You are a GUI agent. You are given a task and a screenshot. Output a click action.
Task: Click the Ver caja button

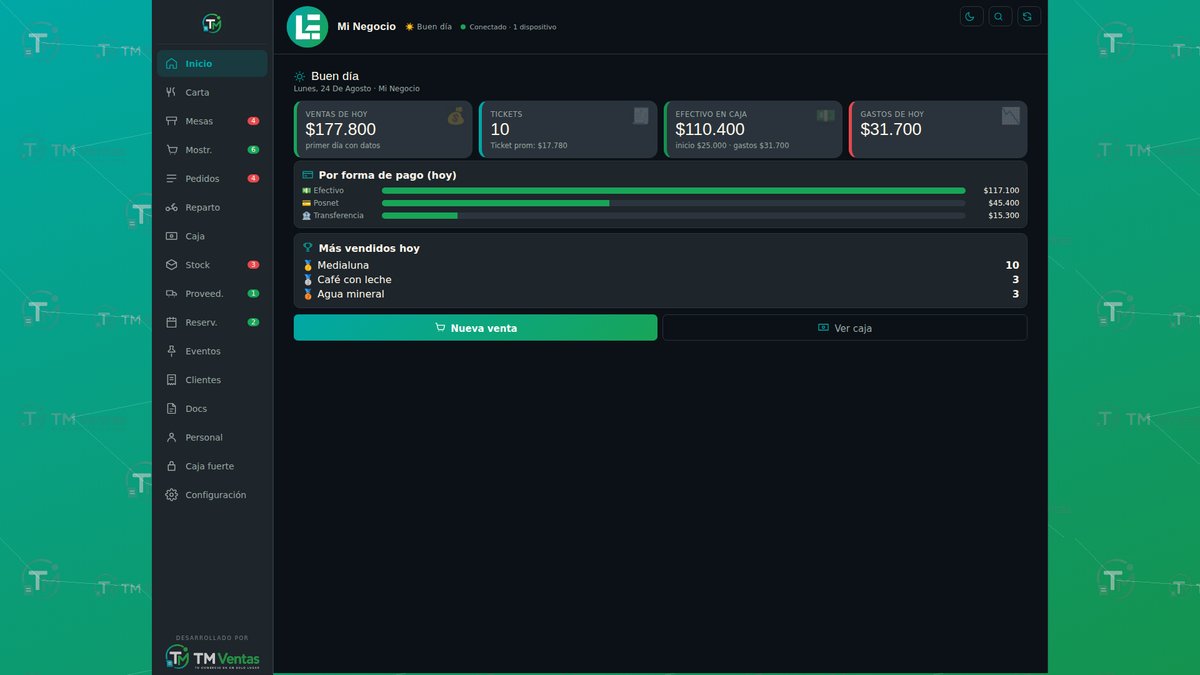pos(845,327)
